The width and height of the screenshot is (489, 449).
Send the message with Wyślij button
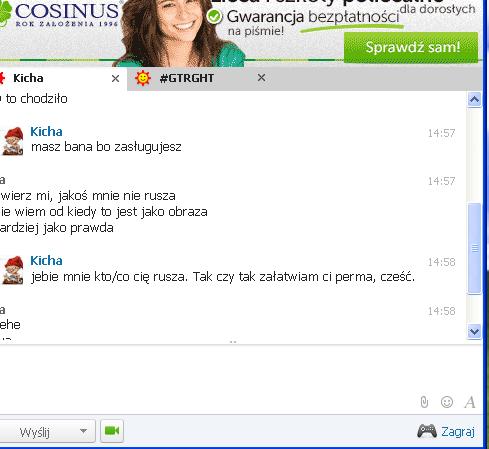pos(35,432)
